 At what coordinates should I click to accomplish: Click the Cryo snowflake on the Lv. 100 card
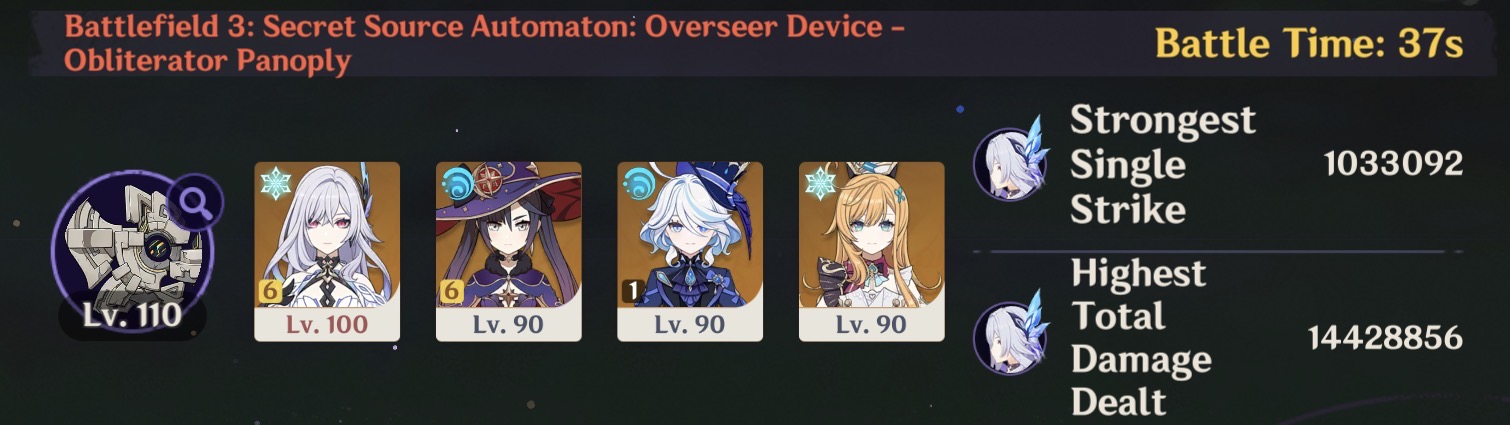tap(275, 184)
